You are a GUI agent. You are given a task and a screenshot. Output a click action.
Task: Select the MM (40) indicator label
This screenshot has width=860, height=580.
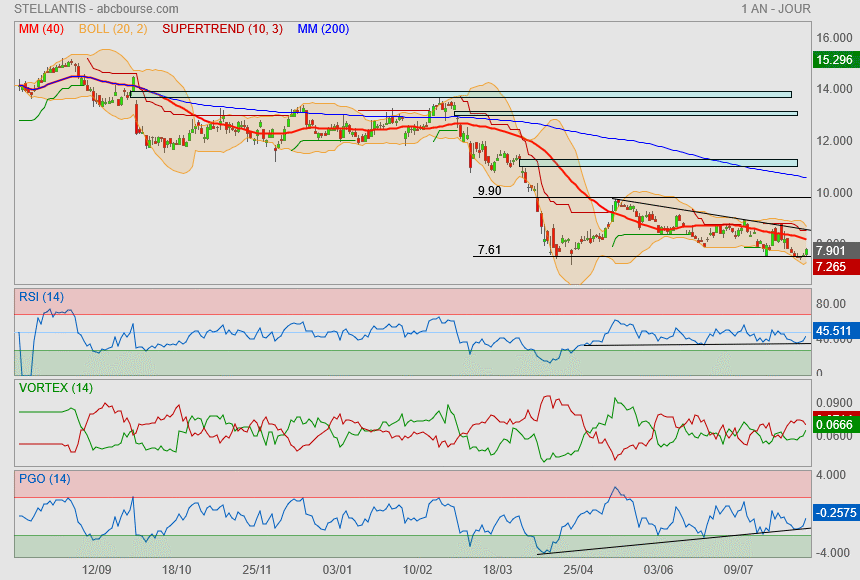[41, 29]
